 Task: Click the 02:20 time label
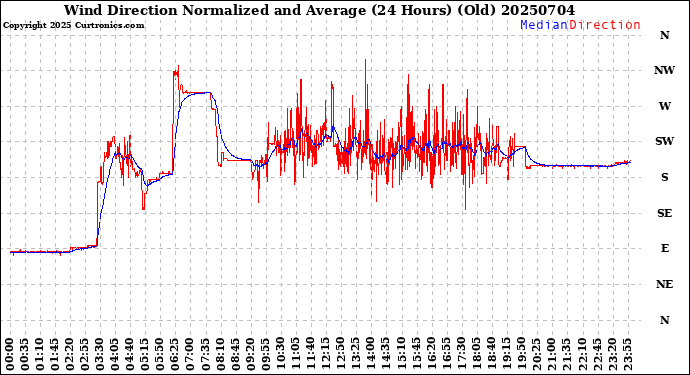[x=70, y=355]
